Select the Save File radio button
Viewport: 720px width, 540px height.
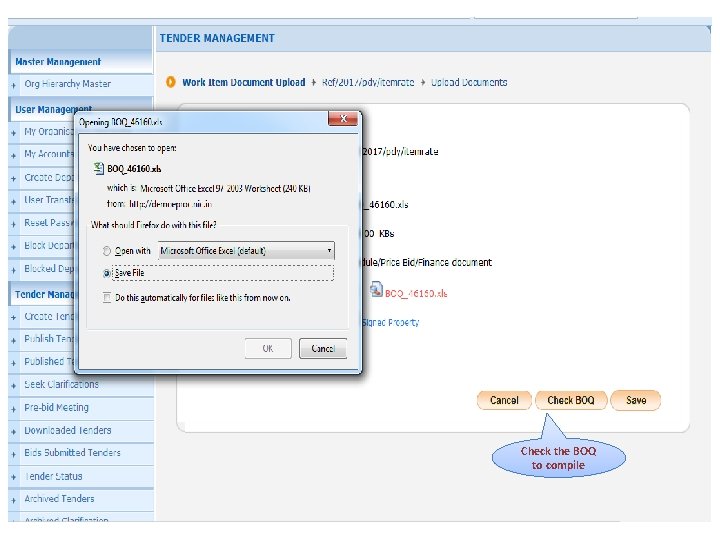tap(107, 273)
